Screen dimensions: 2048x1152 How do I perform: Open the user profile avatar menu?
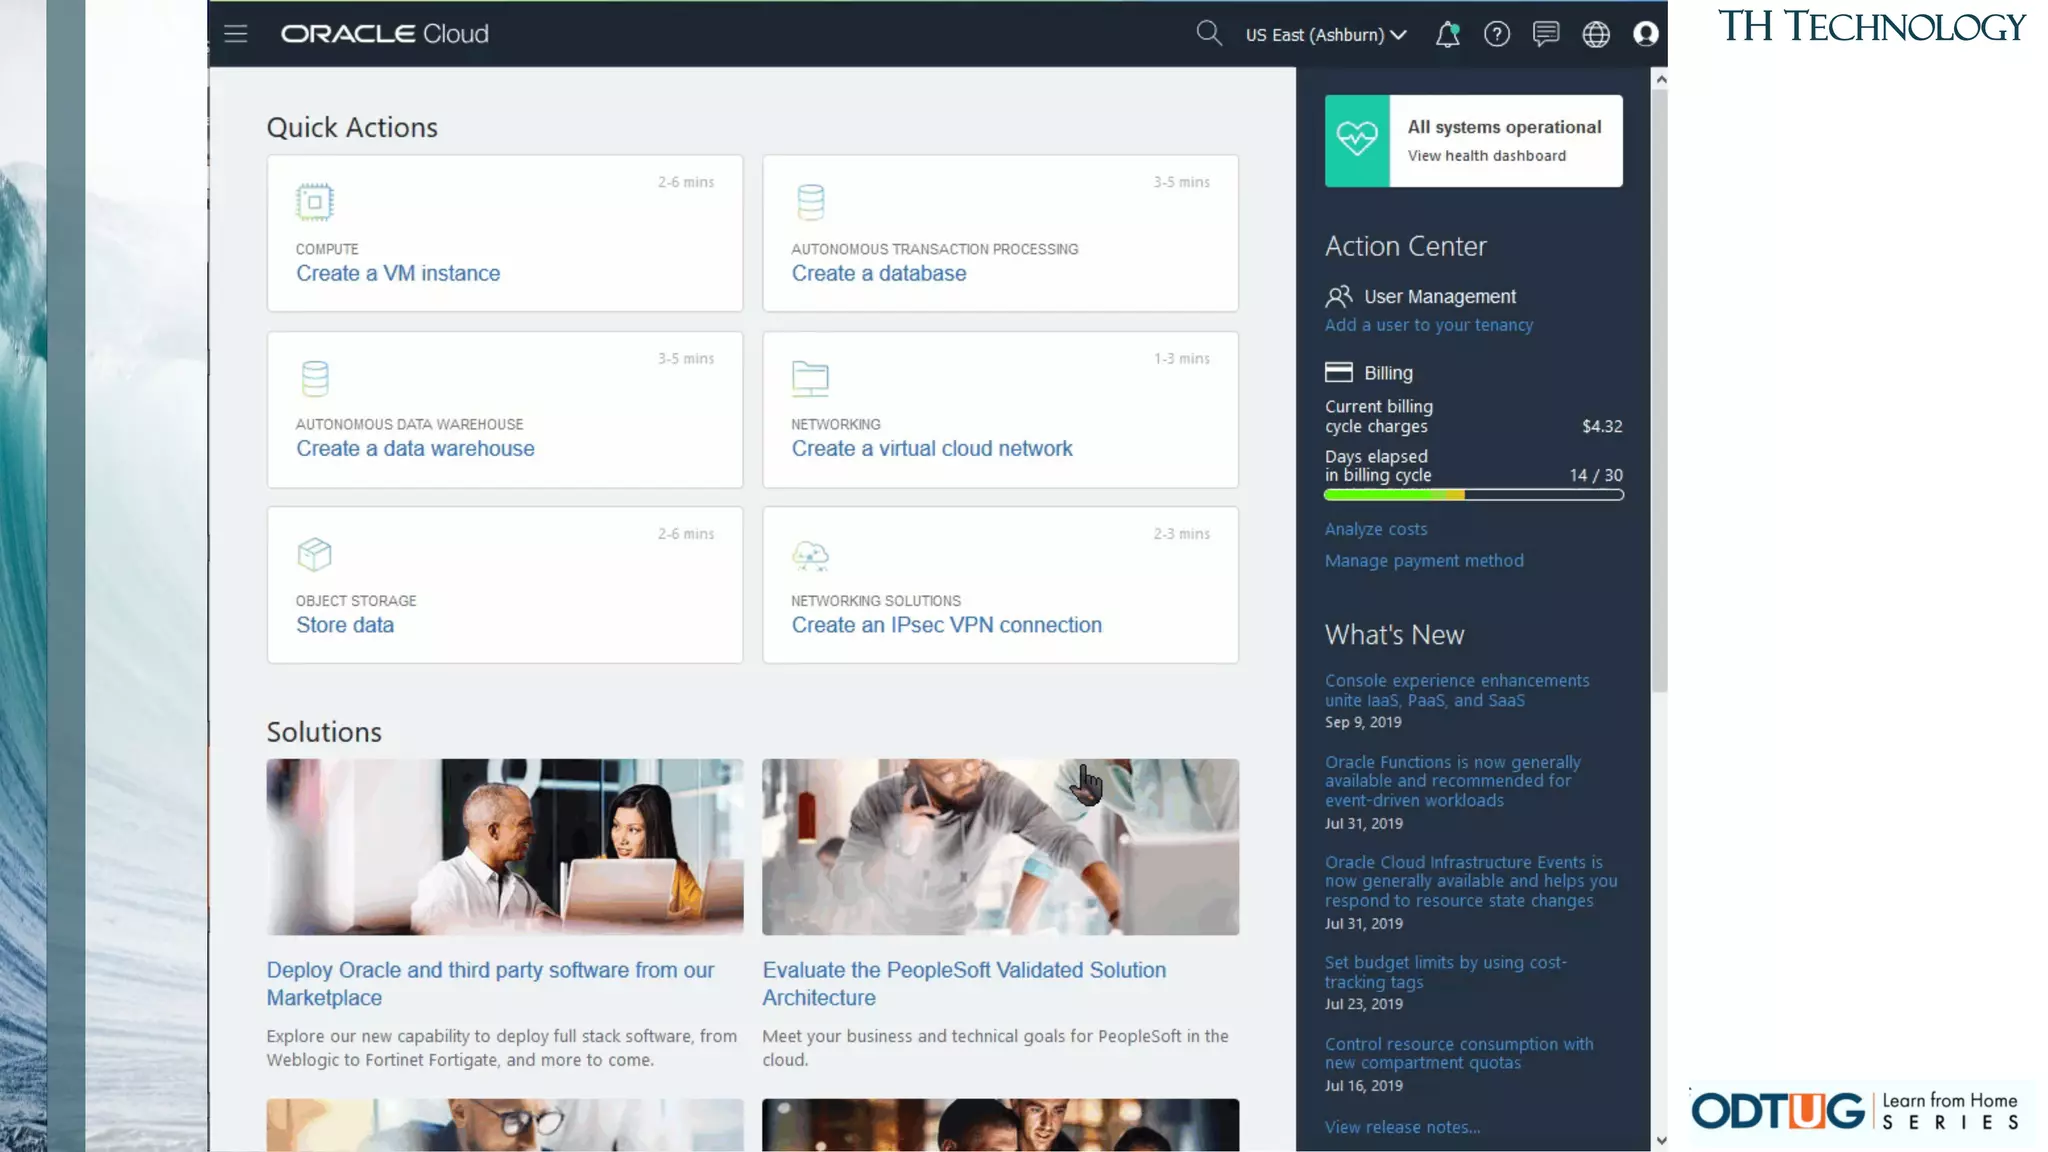pos(1645,35)
